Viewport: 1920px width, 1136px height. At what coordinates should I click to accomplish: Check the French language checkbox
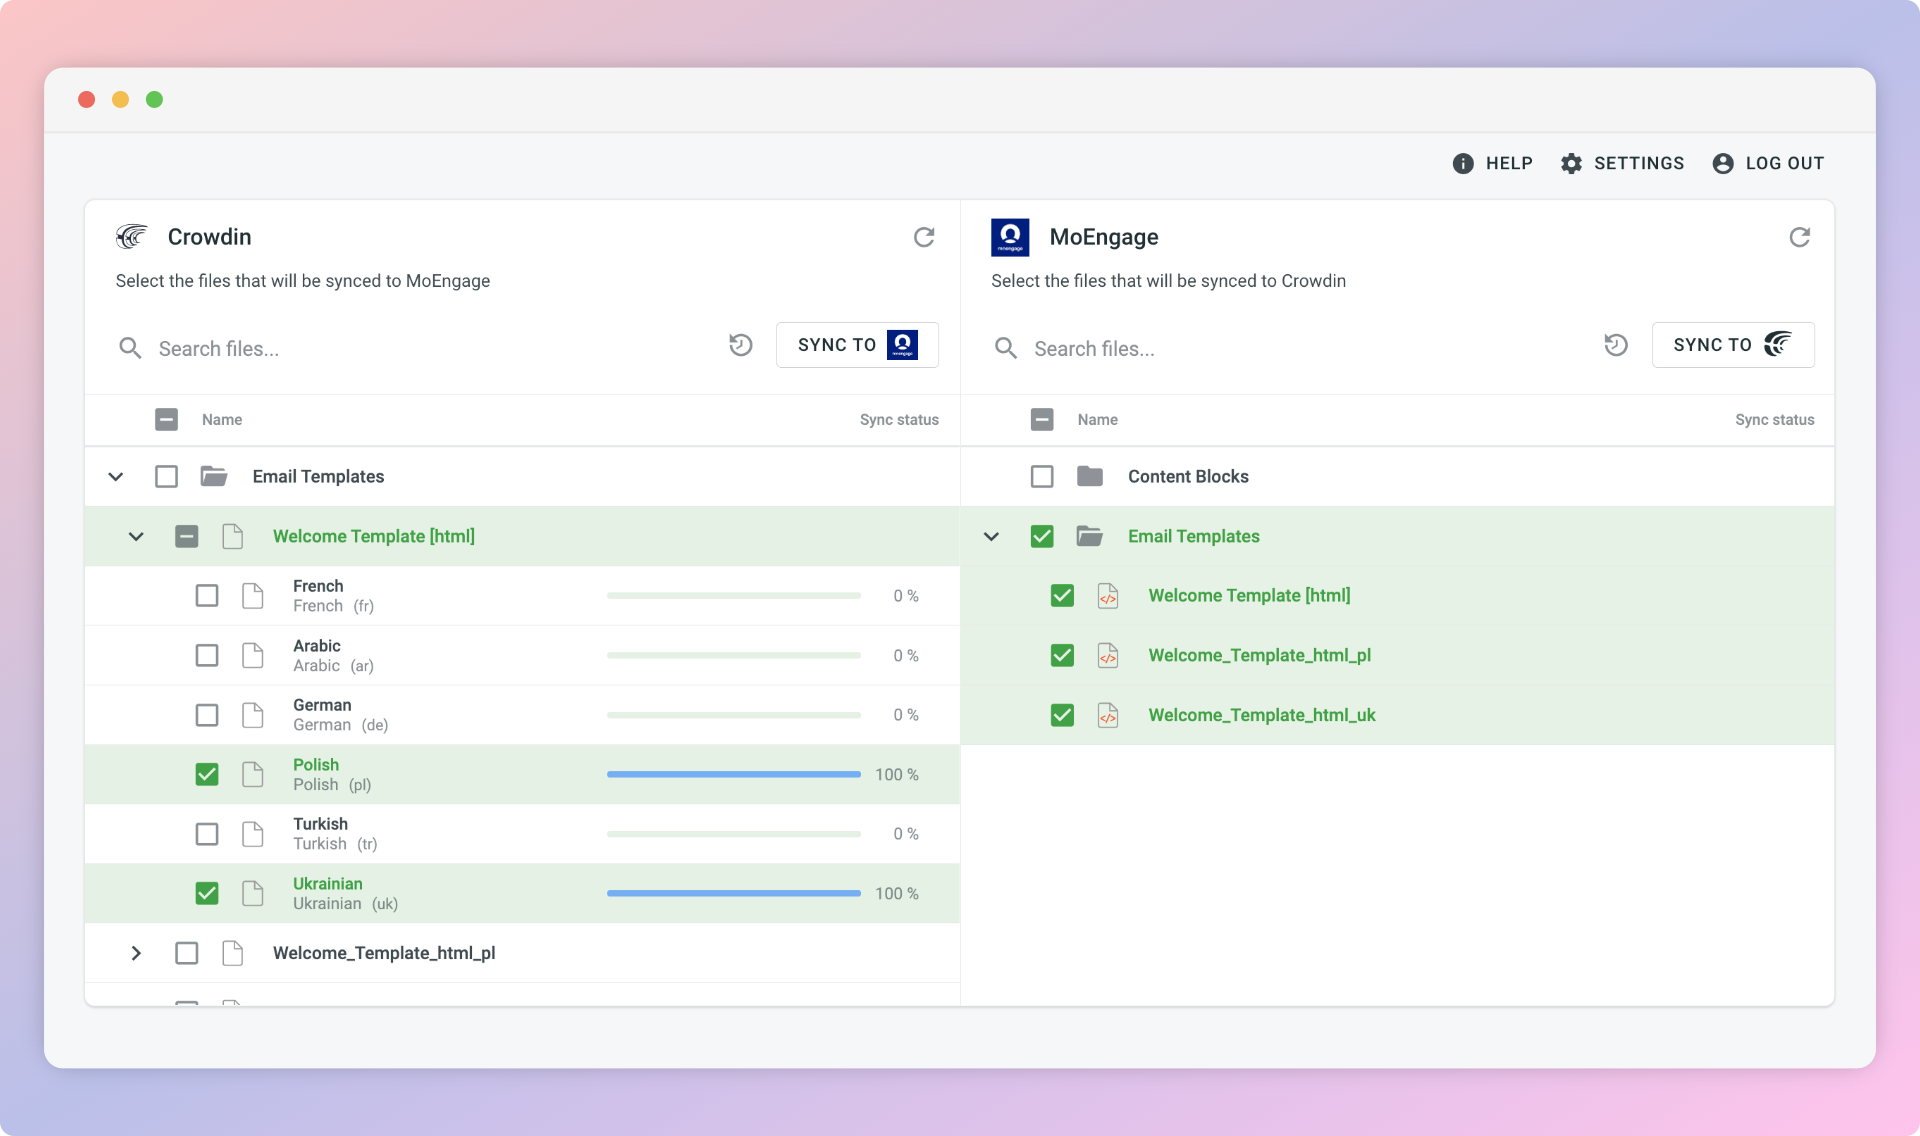(207, 596)
